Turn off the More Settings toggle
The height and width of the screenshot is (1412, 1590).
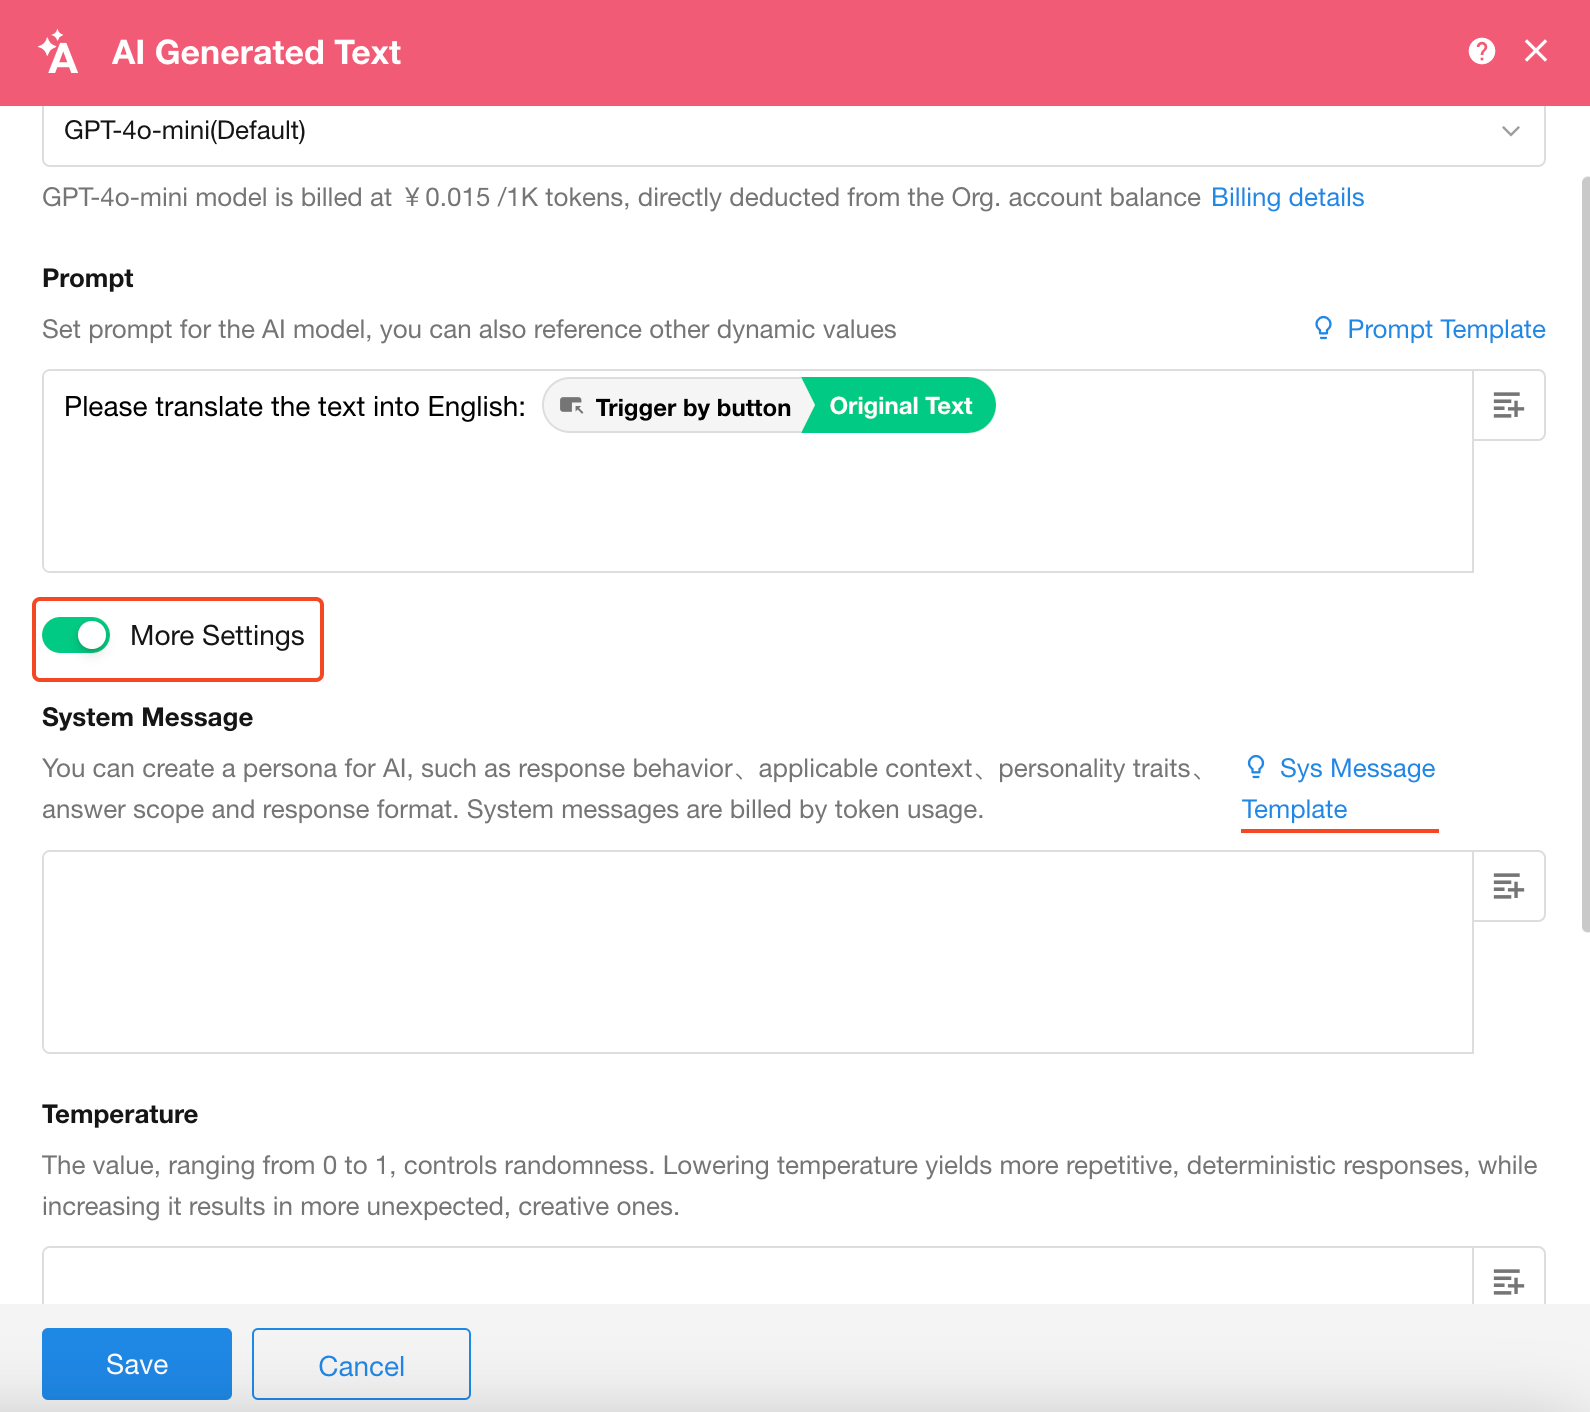[76, 635]
